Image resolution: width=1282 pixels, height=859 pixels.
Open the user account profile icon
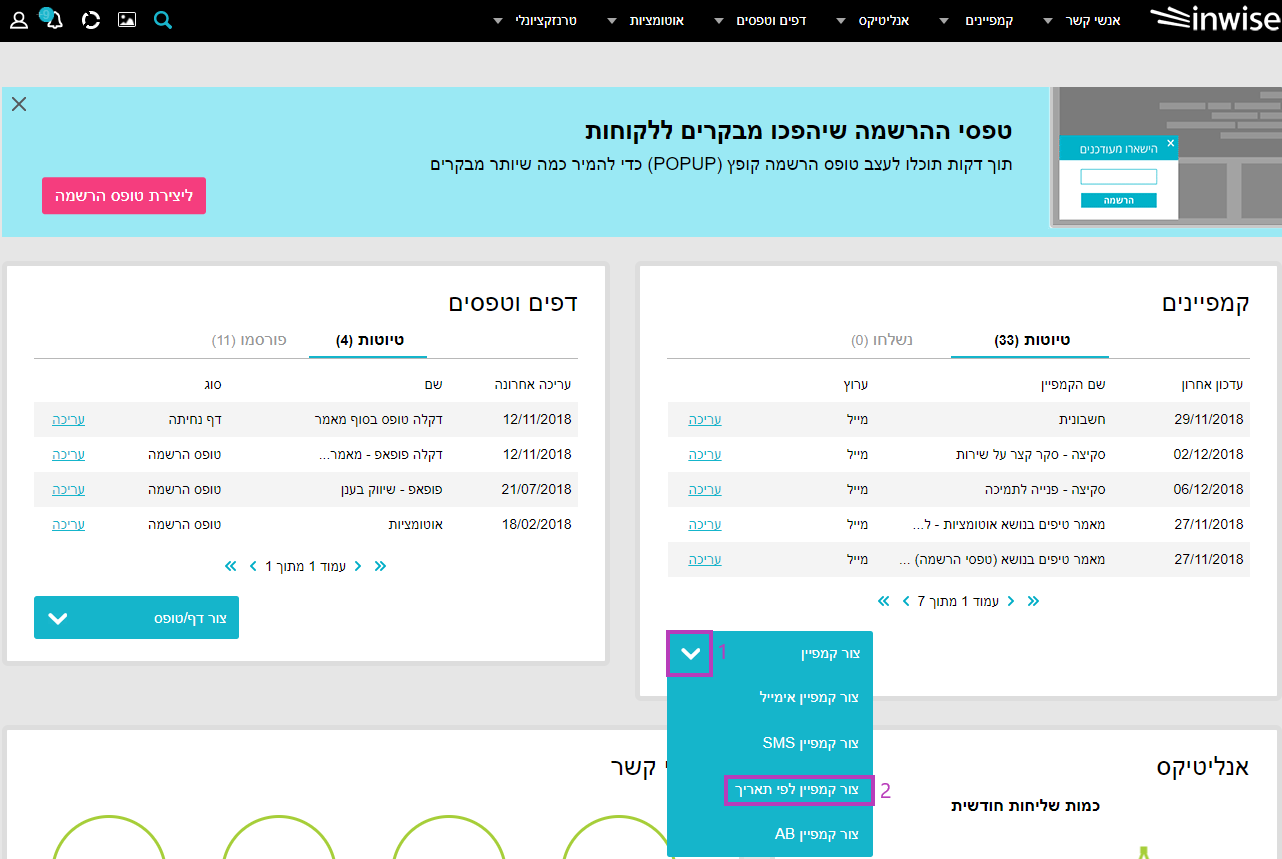click(19, 20)
